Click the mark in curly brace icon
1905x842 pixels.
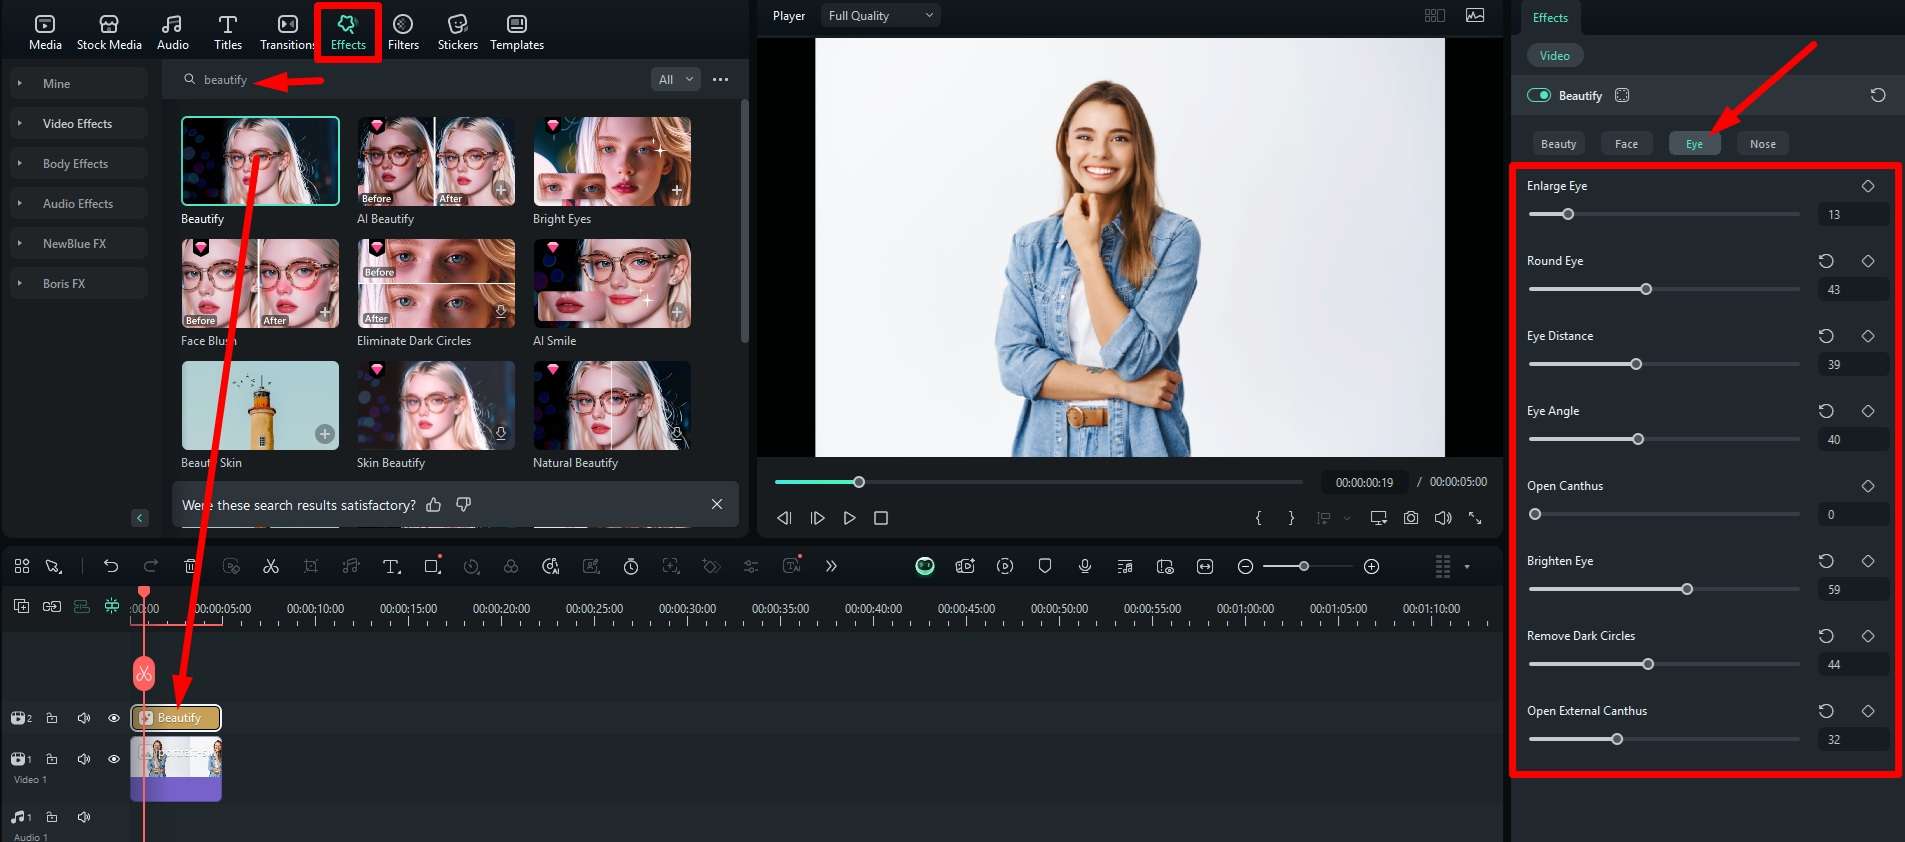[1259, 518]
